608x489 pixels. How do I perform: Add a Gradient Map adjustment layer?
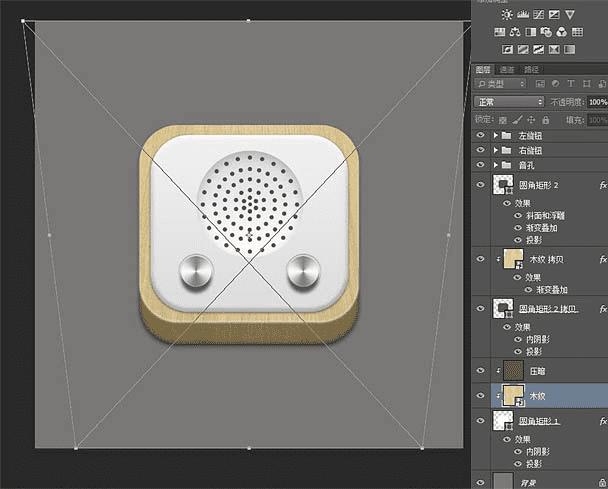[x=570, y=49]
